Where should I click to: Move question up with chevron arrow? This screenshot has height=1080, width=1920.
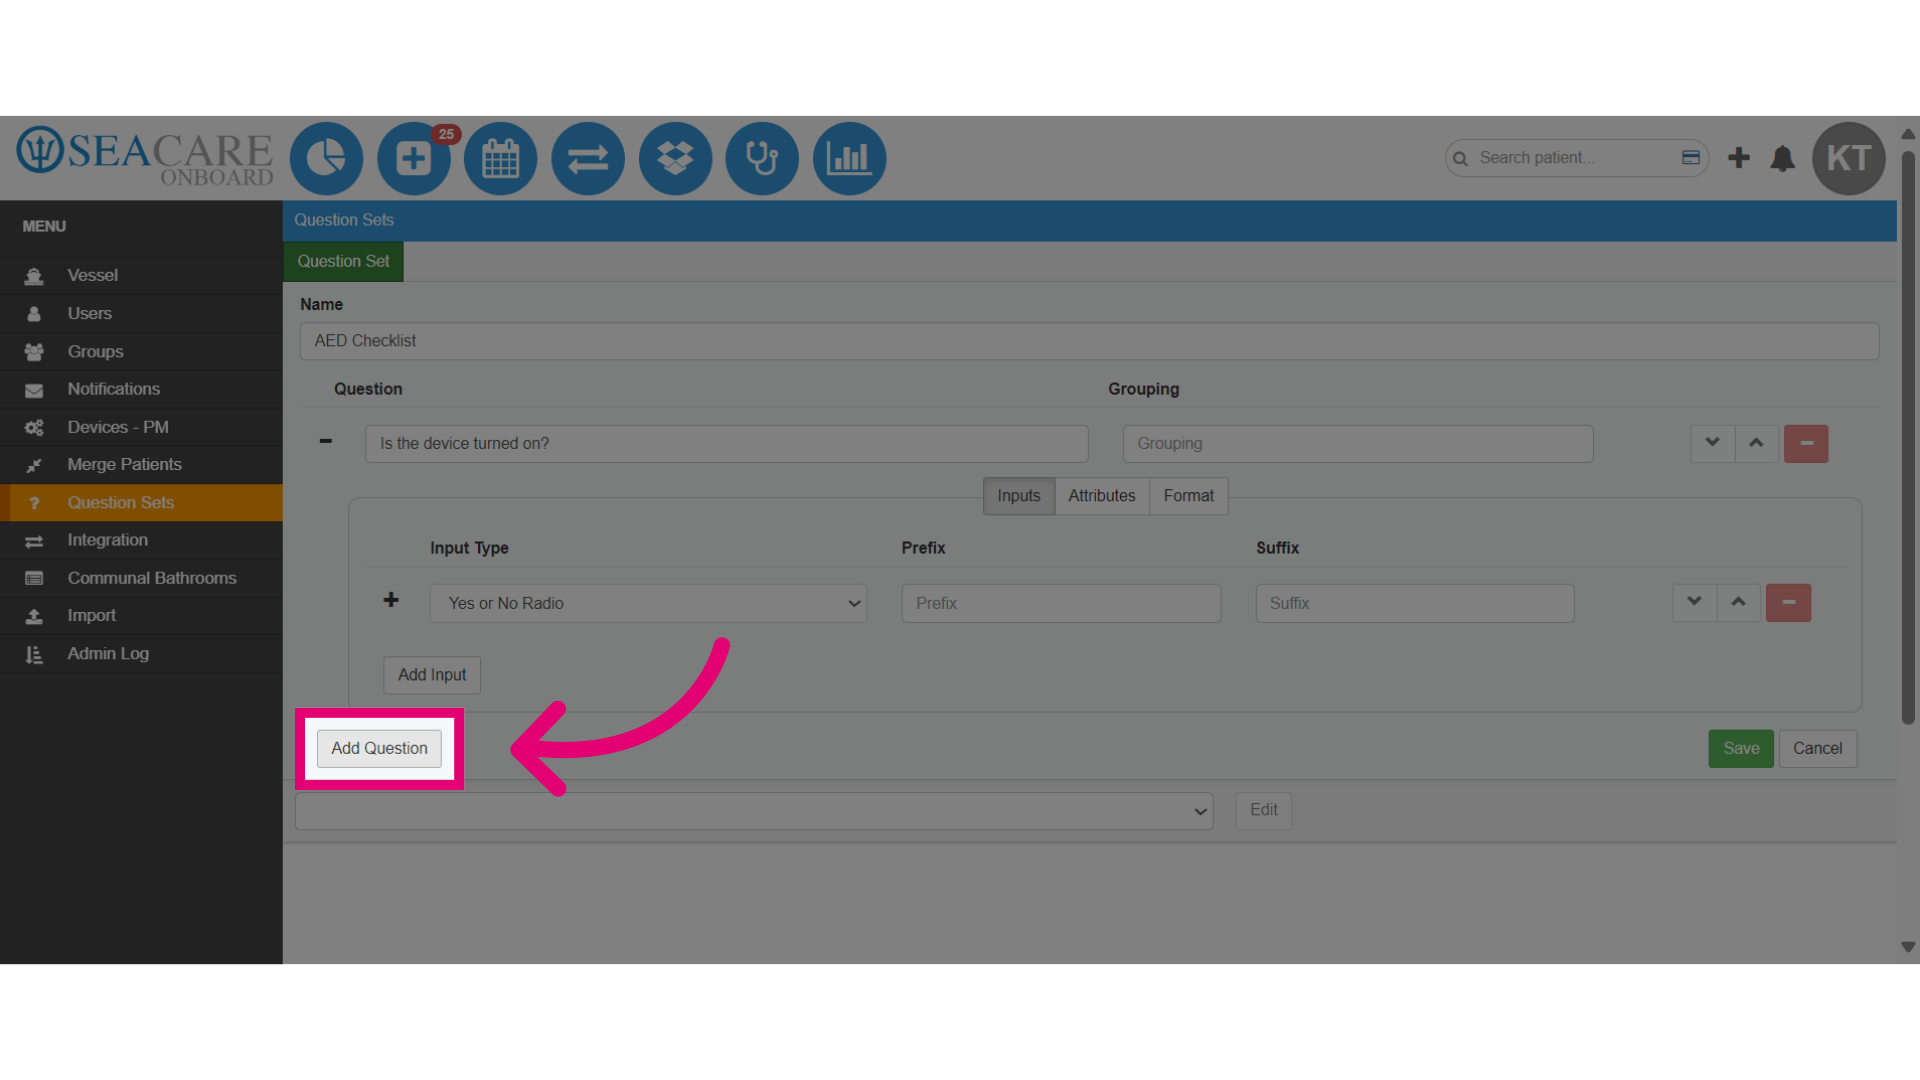pyautogui.click(x=1756, y=443)
